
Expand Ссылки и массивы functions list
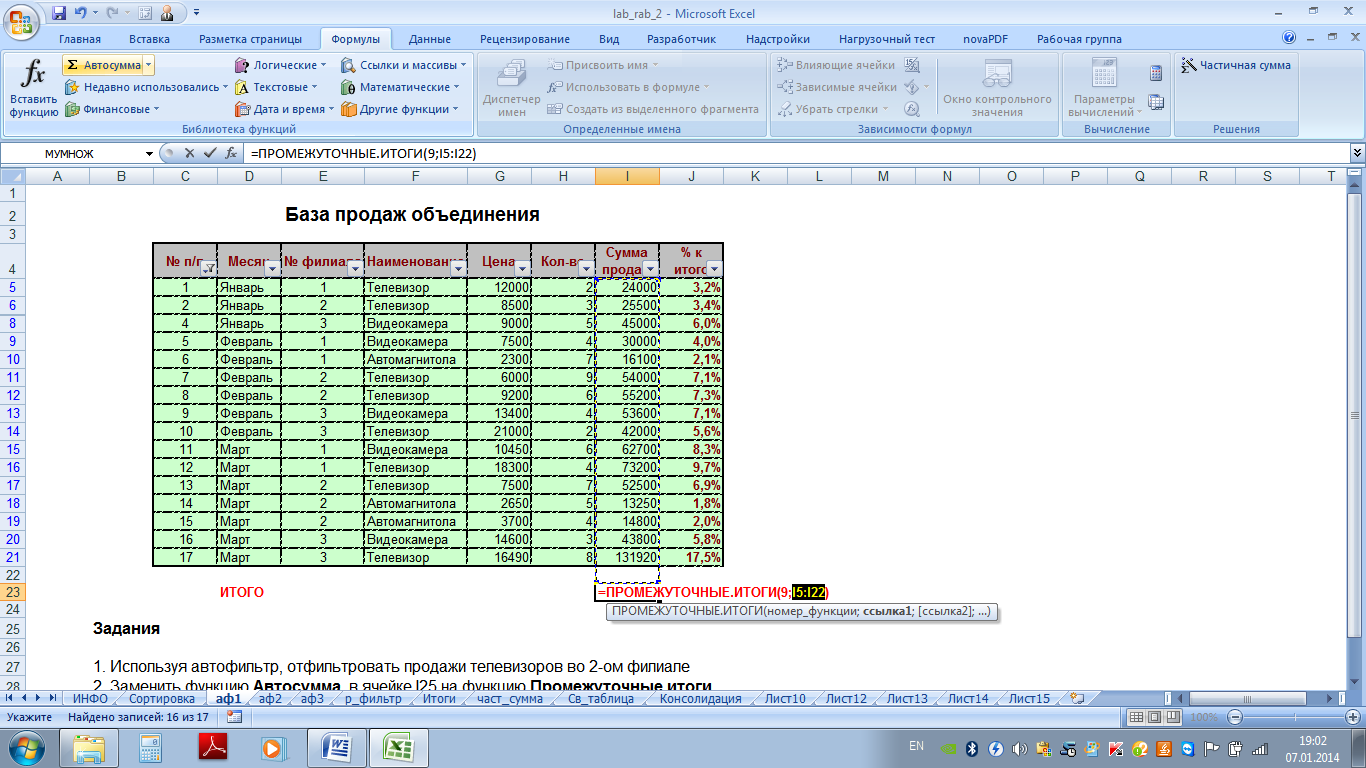pyautogui.click(x=403, y=65)
